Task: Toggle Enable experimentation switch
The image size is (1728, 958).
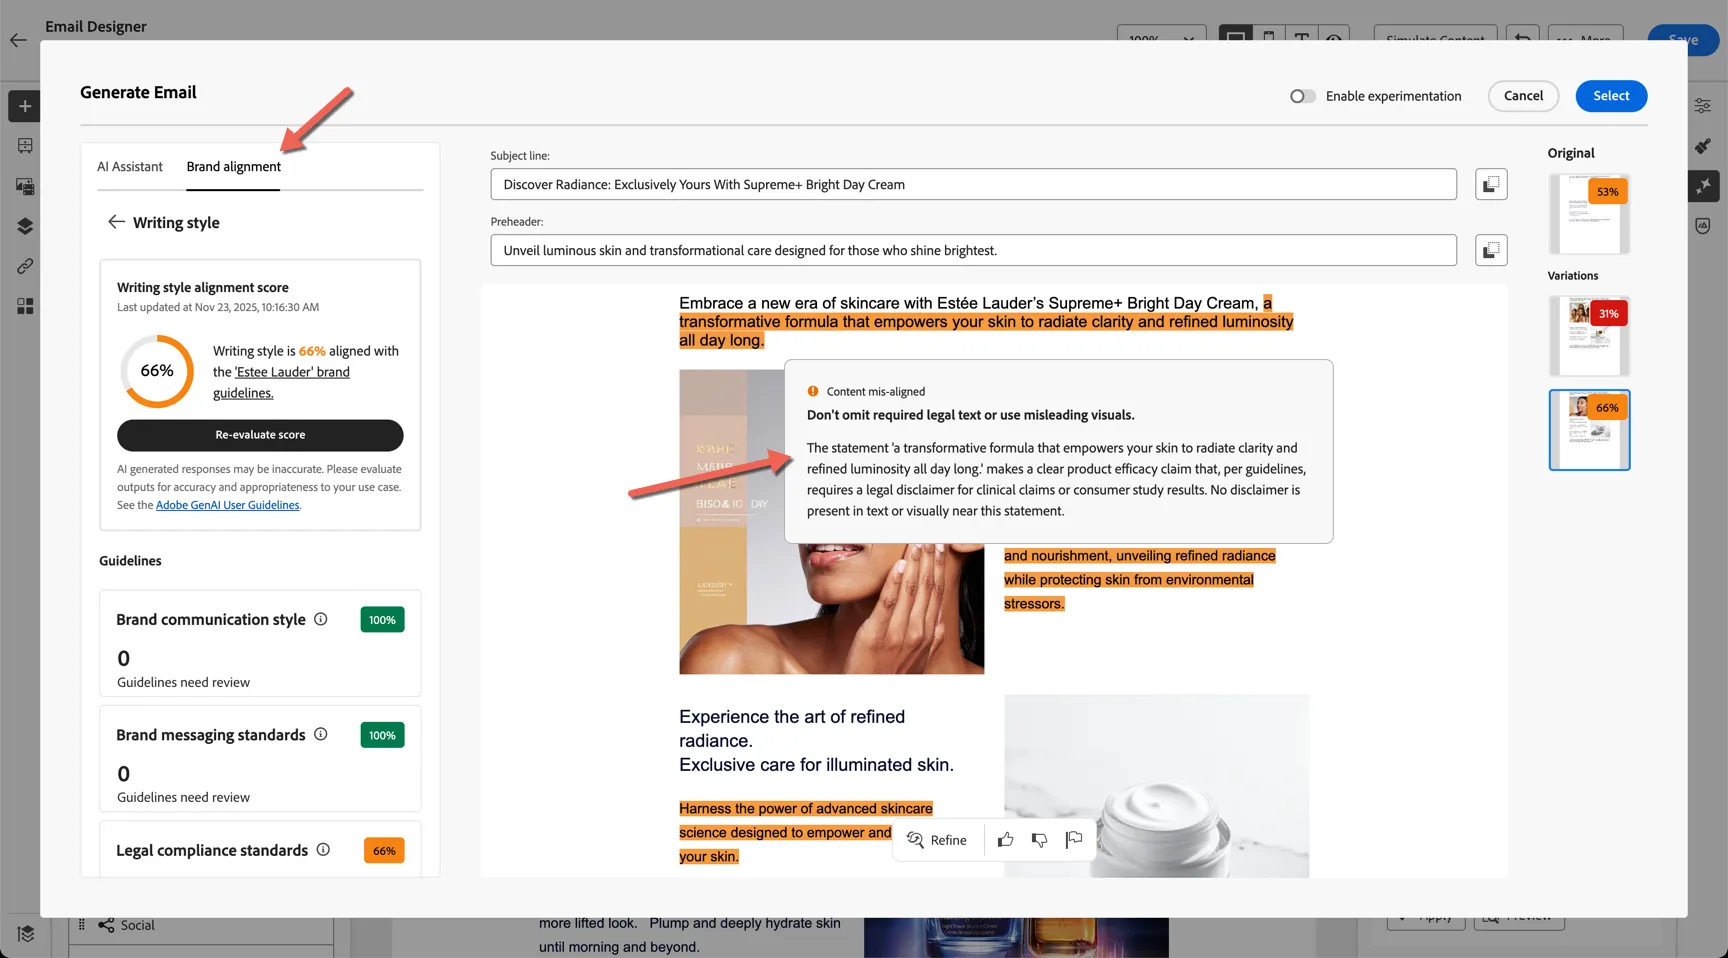Action: coord(1302,96)
